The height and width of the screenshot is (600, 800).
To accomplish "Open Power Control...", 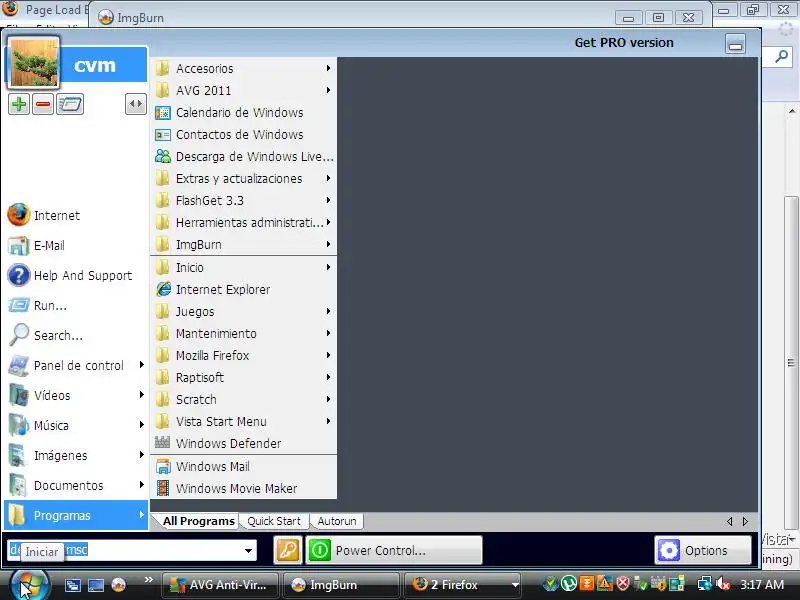I will (x=393, y=550).
